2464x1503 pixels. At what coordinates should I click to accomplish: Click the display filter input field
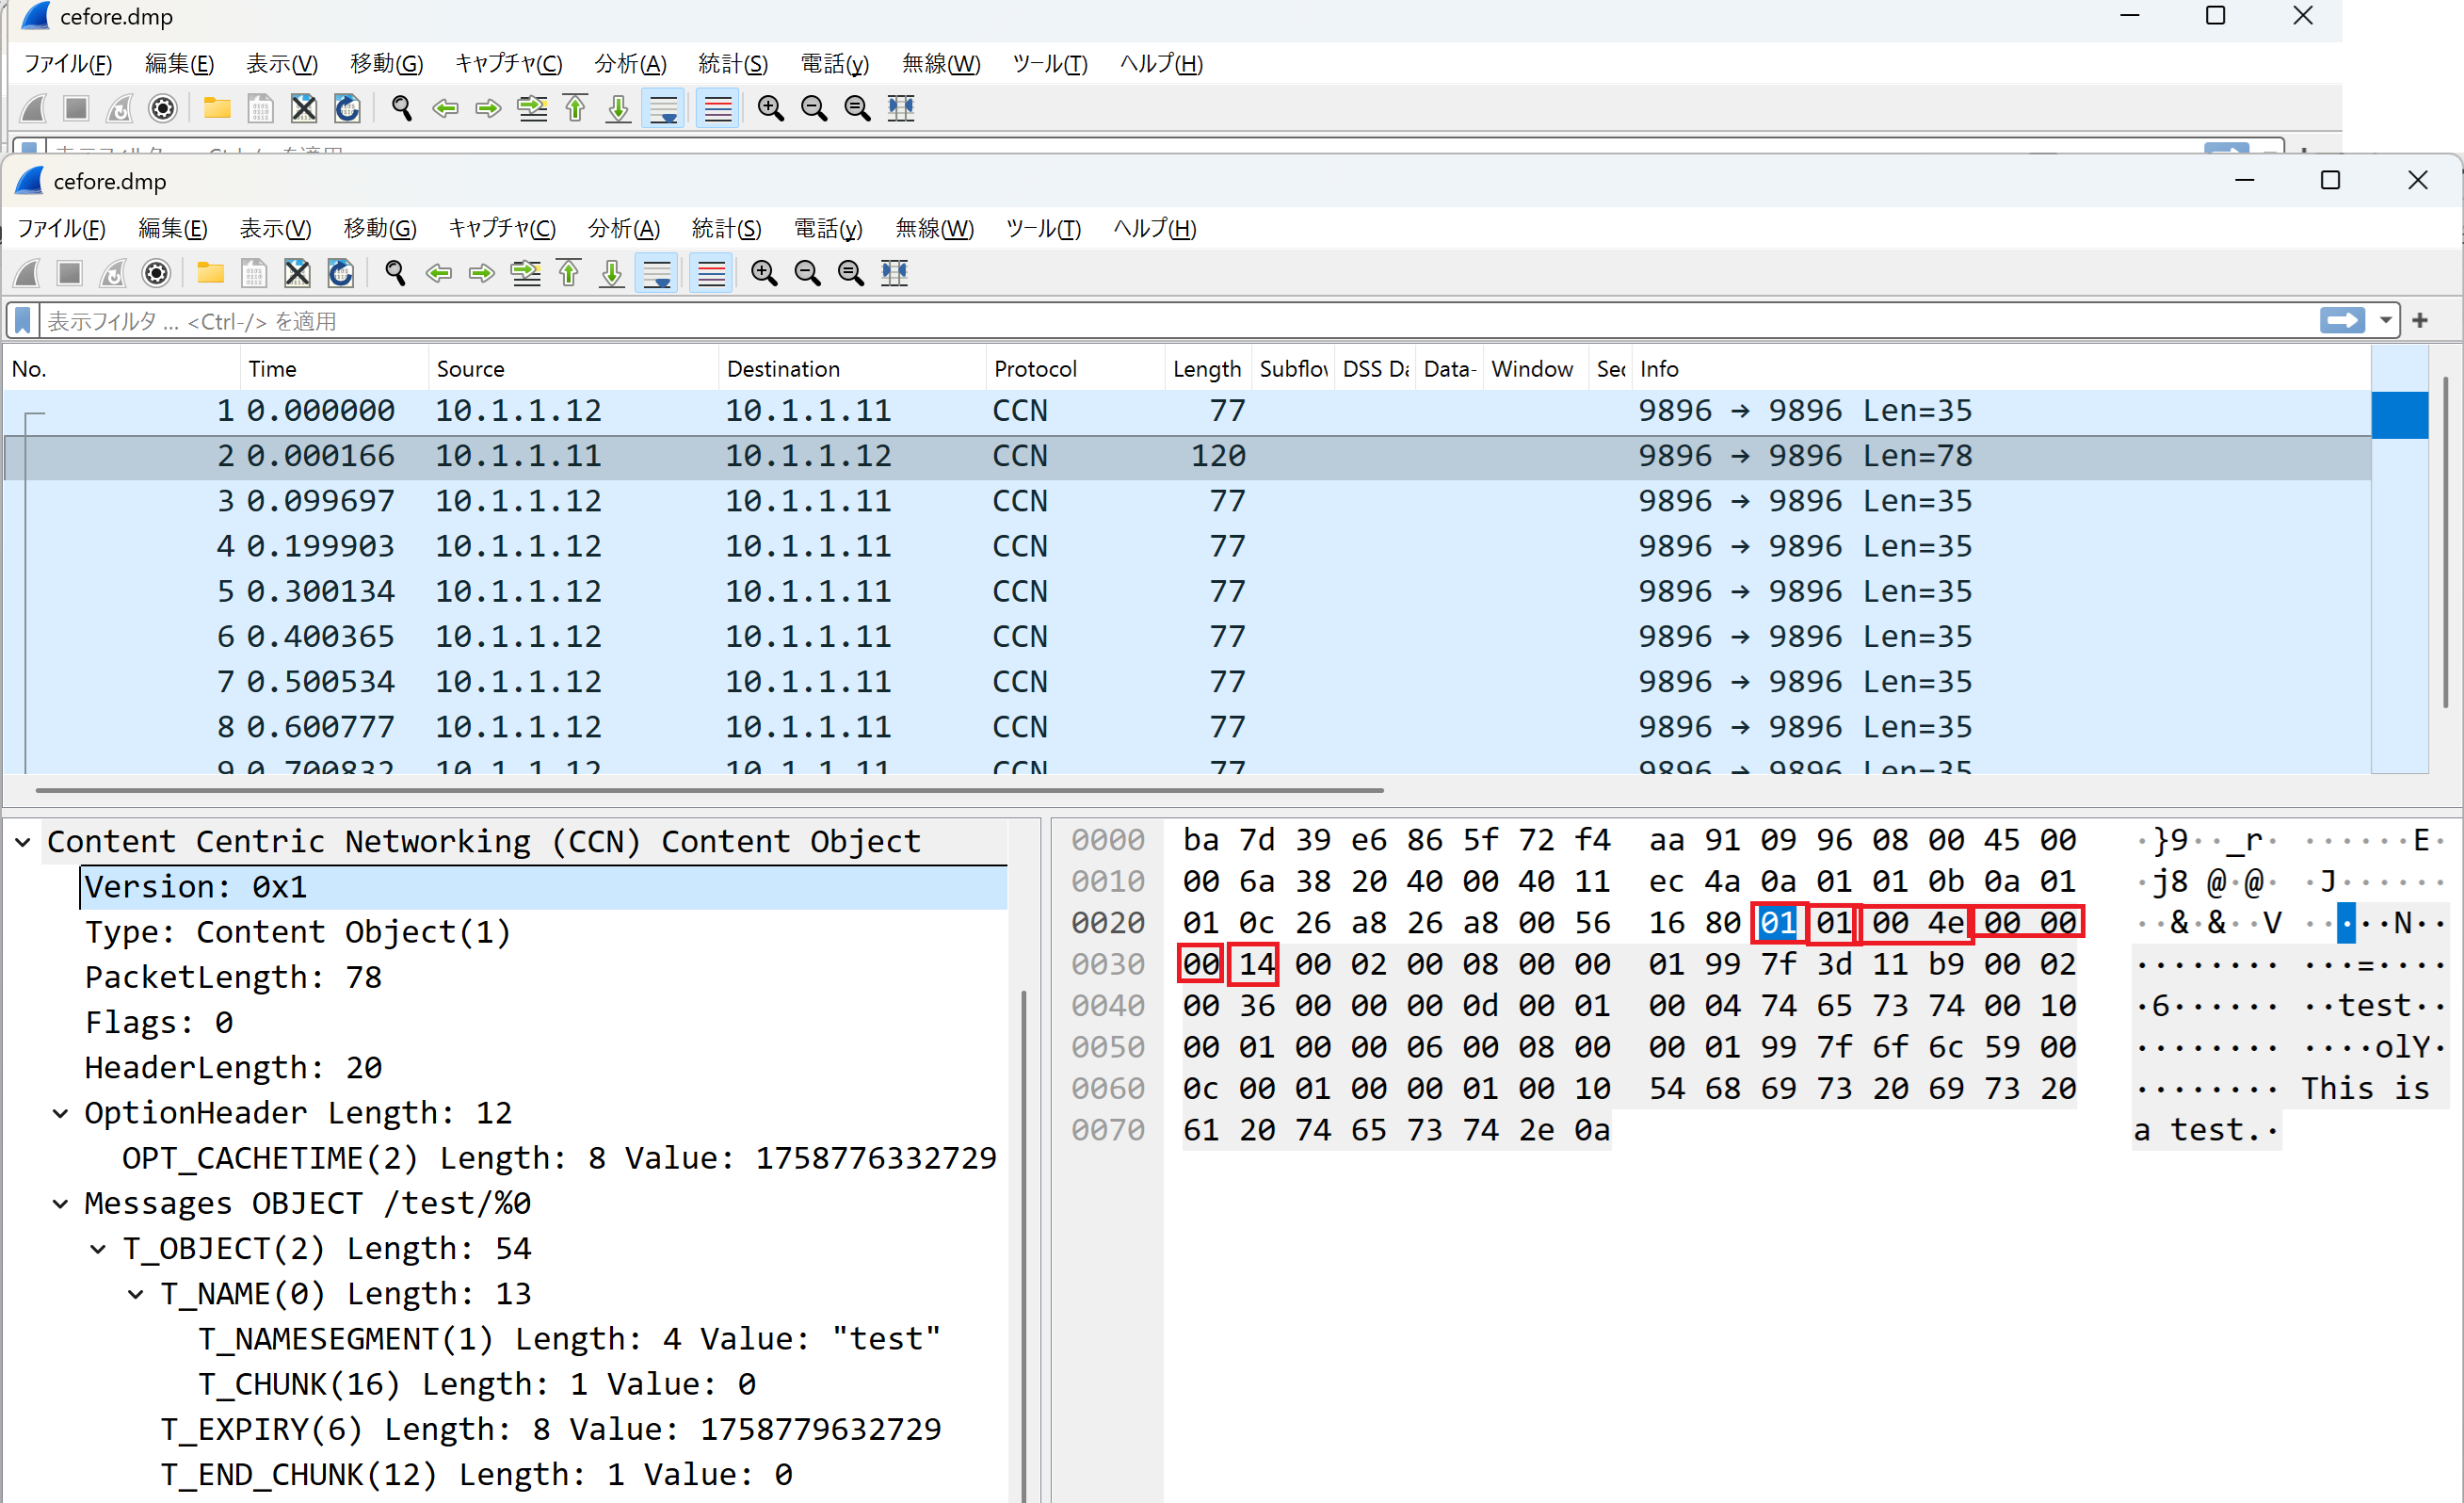click(1100, 321)
